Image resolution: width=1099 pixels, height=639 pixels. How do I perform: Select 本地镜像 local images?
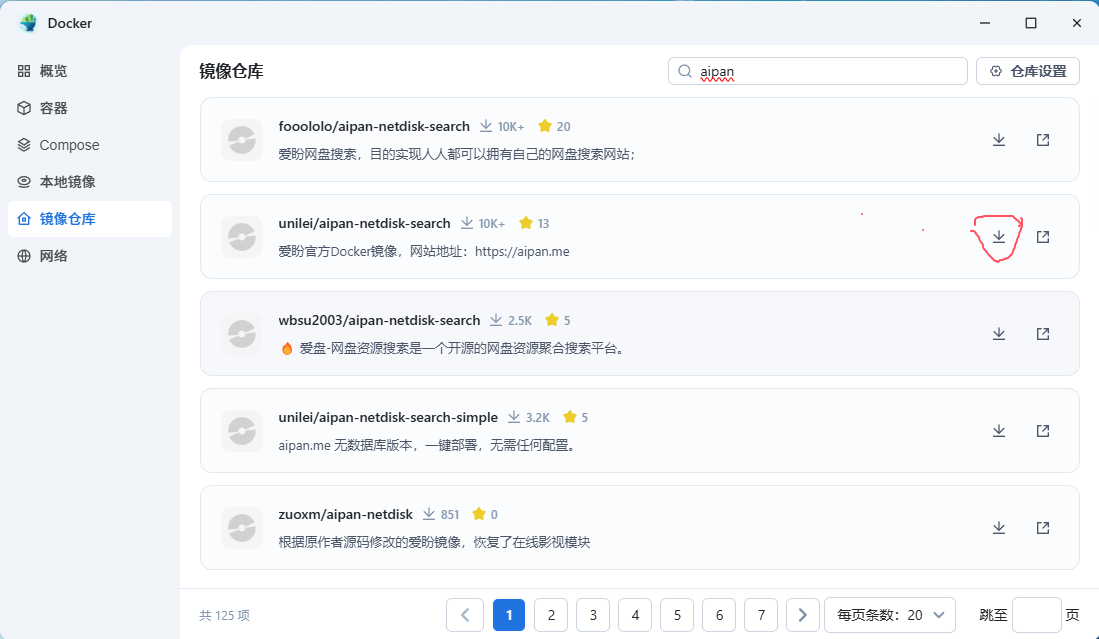pyautogui.click(x=67, y=182)
